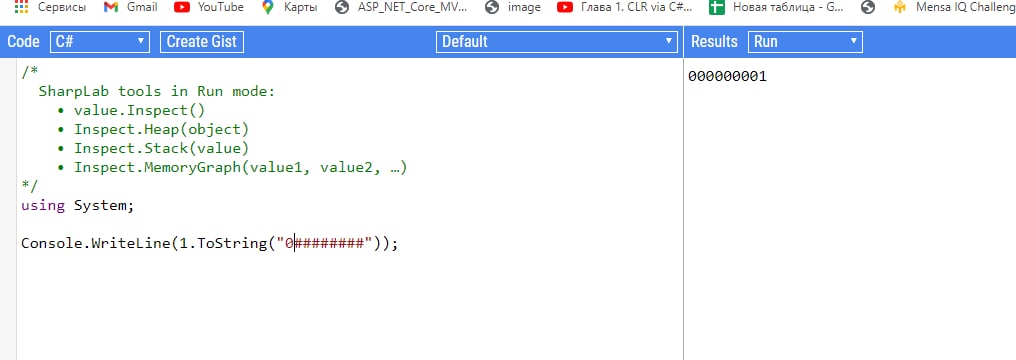Click the Code panel label
The image size is (1016, 360).
23,41
